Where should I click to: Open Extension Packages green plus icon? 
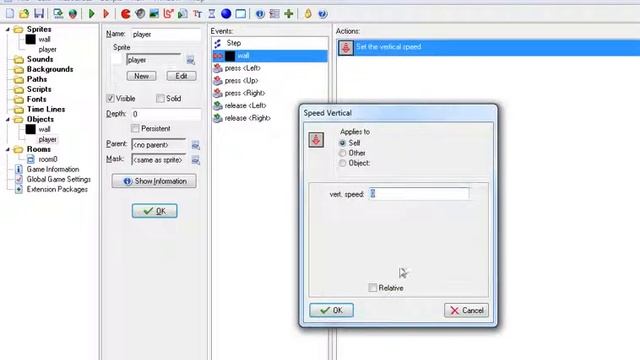[x=289, y=14]
